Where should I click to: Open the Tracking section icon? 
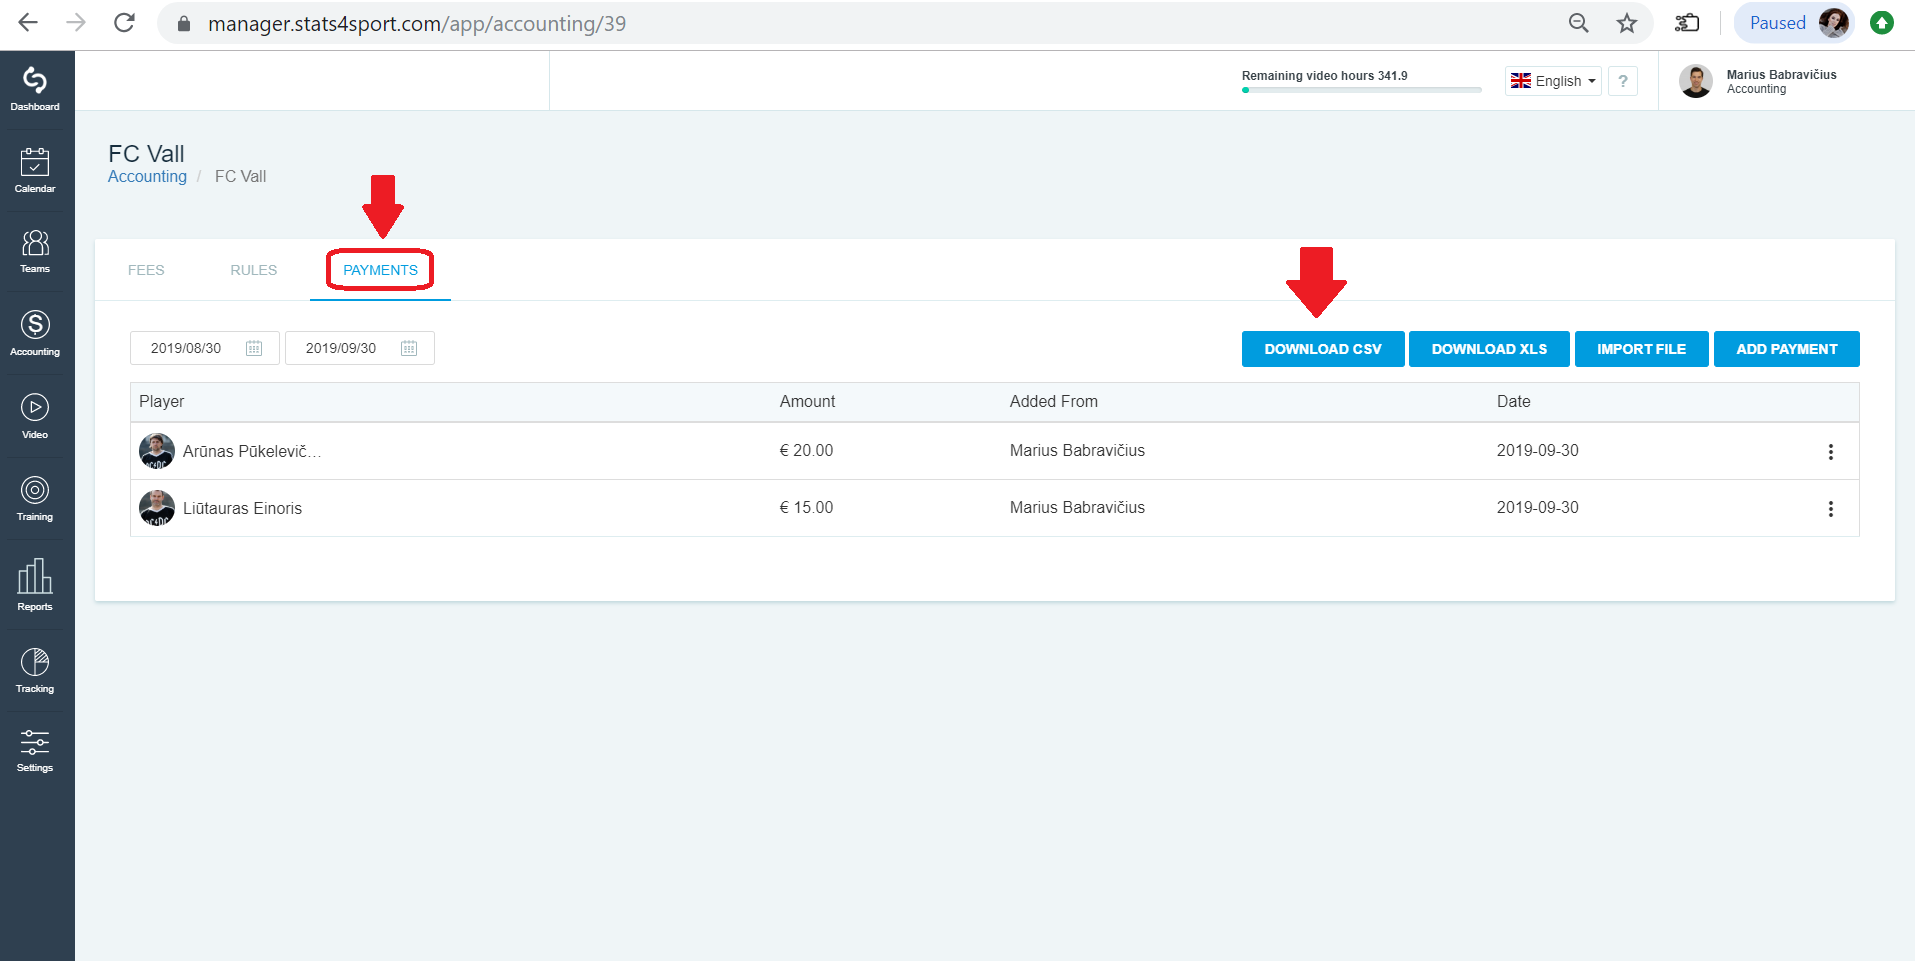[x=35, y=670]
